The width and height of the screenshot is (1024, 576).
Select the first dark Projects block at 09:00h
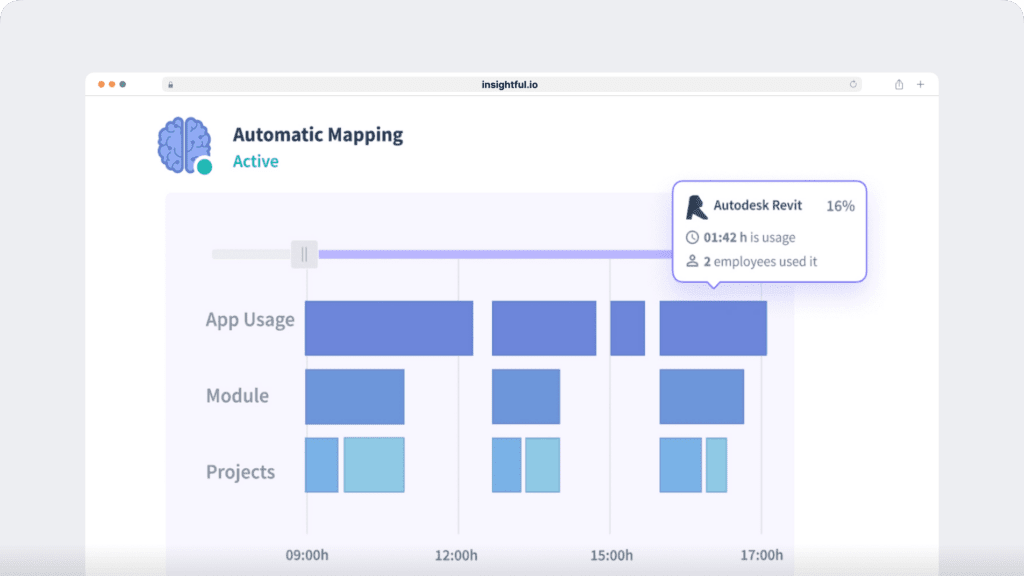click(321, 464)
